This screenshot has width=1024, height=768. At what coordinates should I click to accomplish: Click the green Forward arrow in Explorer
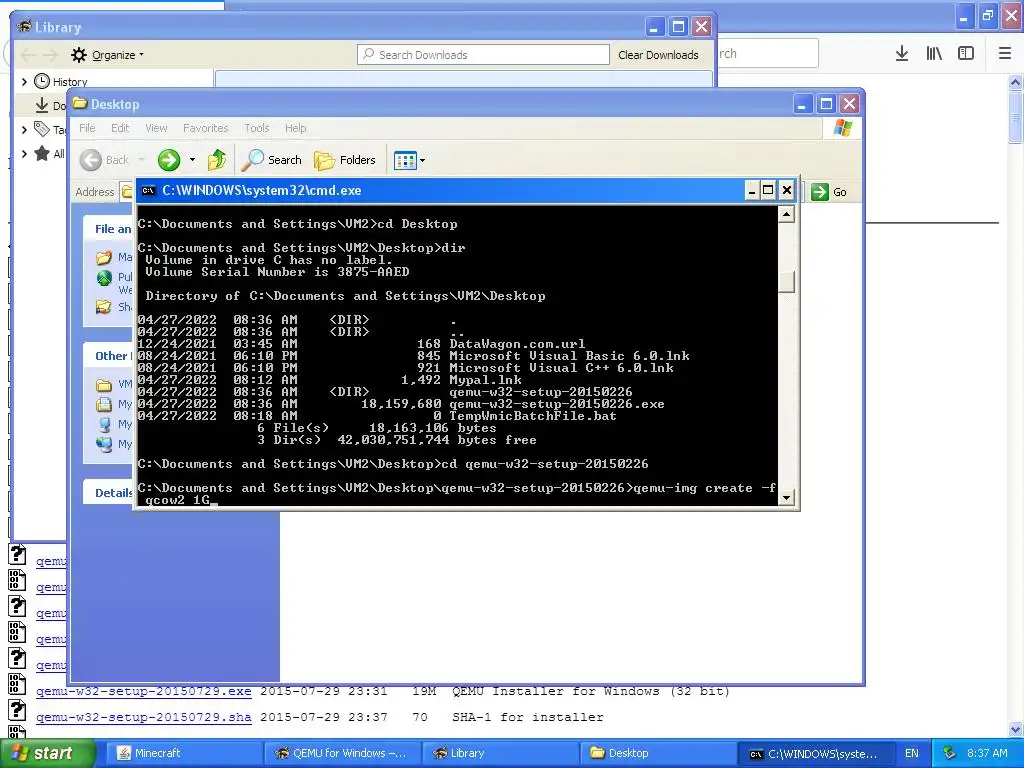[168, 160]
